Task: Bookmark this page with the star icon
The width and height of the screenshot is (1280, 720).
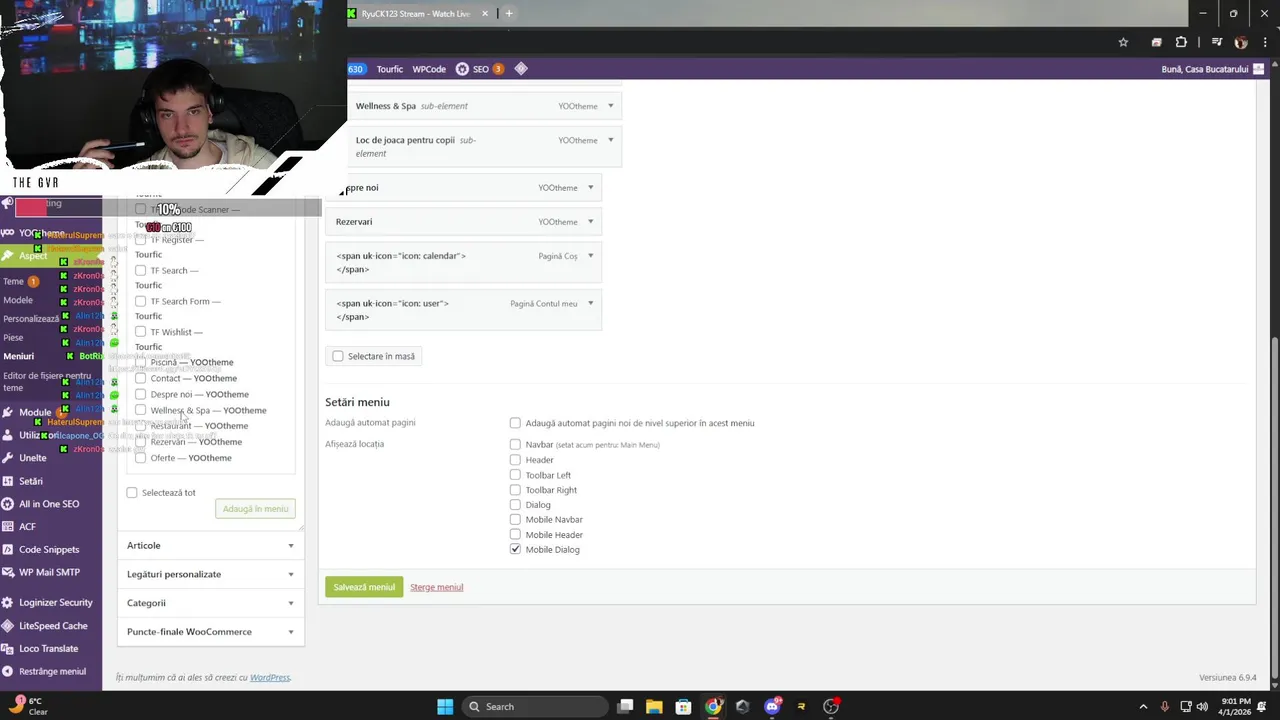Action: [1123, 43]
